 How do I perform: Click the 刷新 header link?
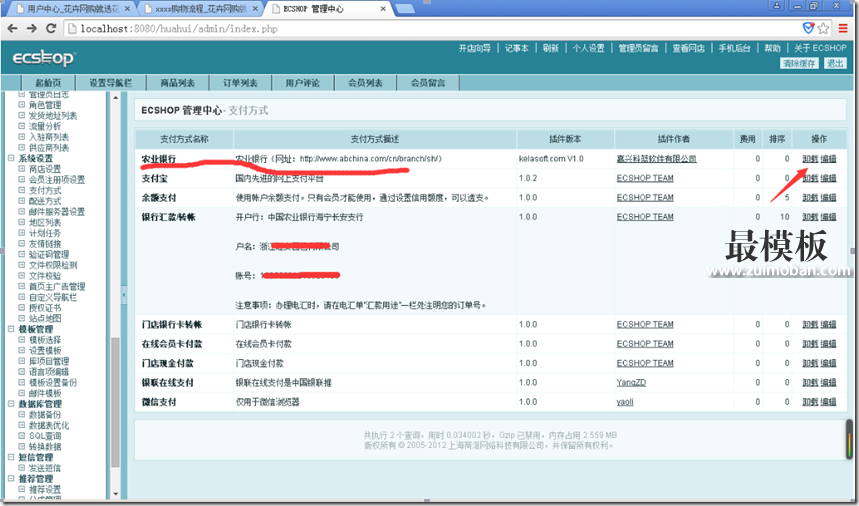coord(551,48)
